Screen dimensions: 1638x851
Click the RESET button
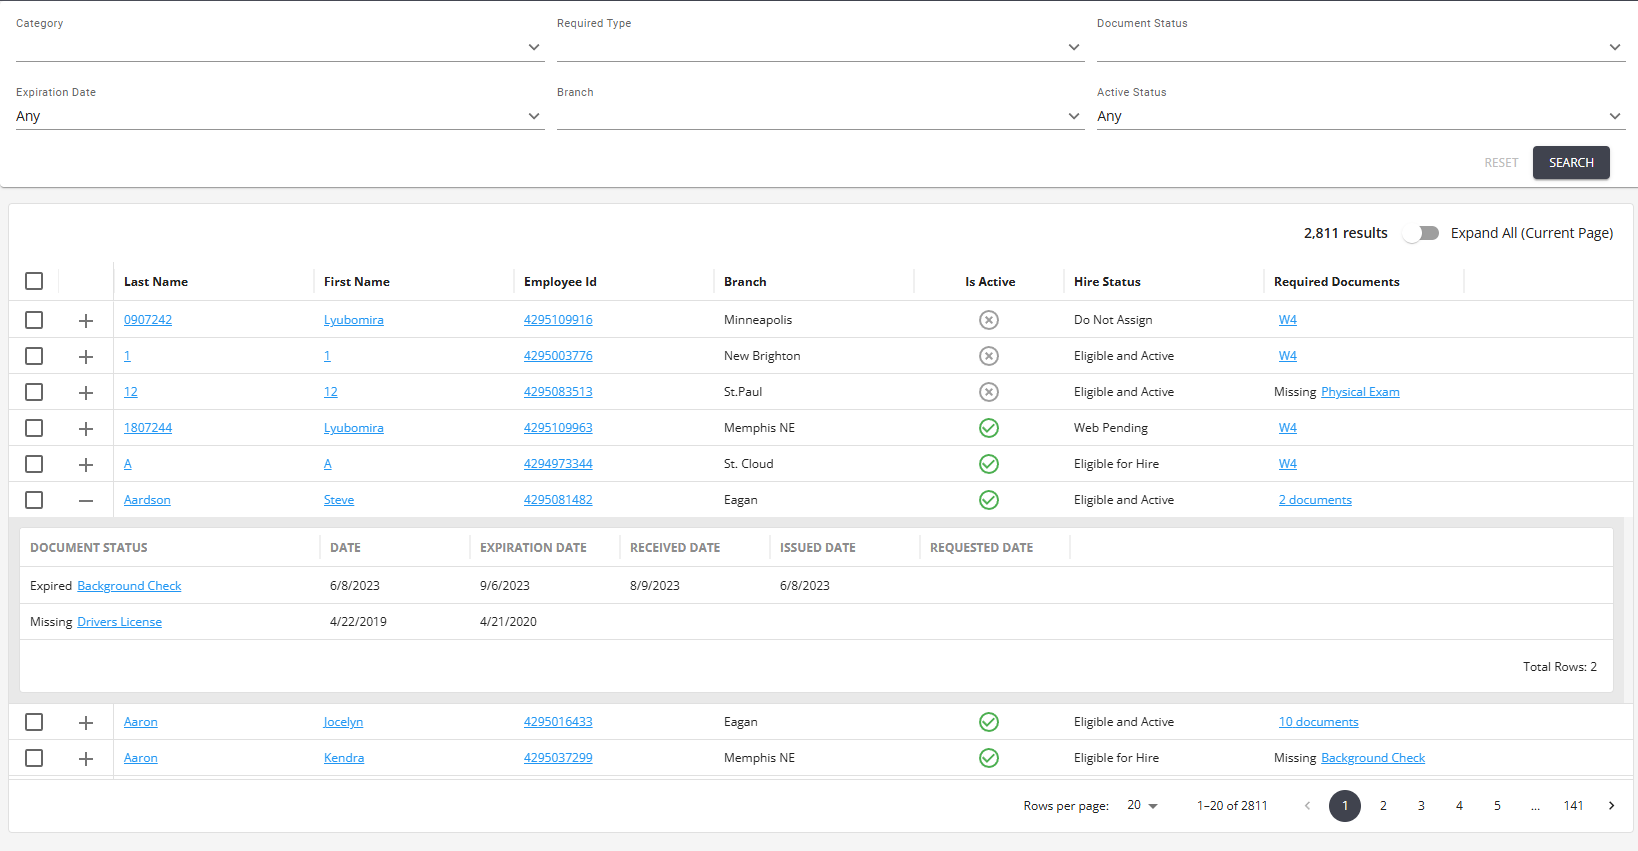(x=1501, y=163)
